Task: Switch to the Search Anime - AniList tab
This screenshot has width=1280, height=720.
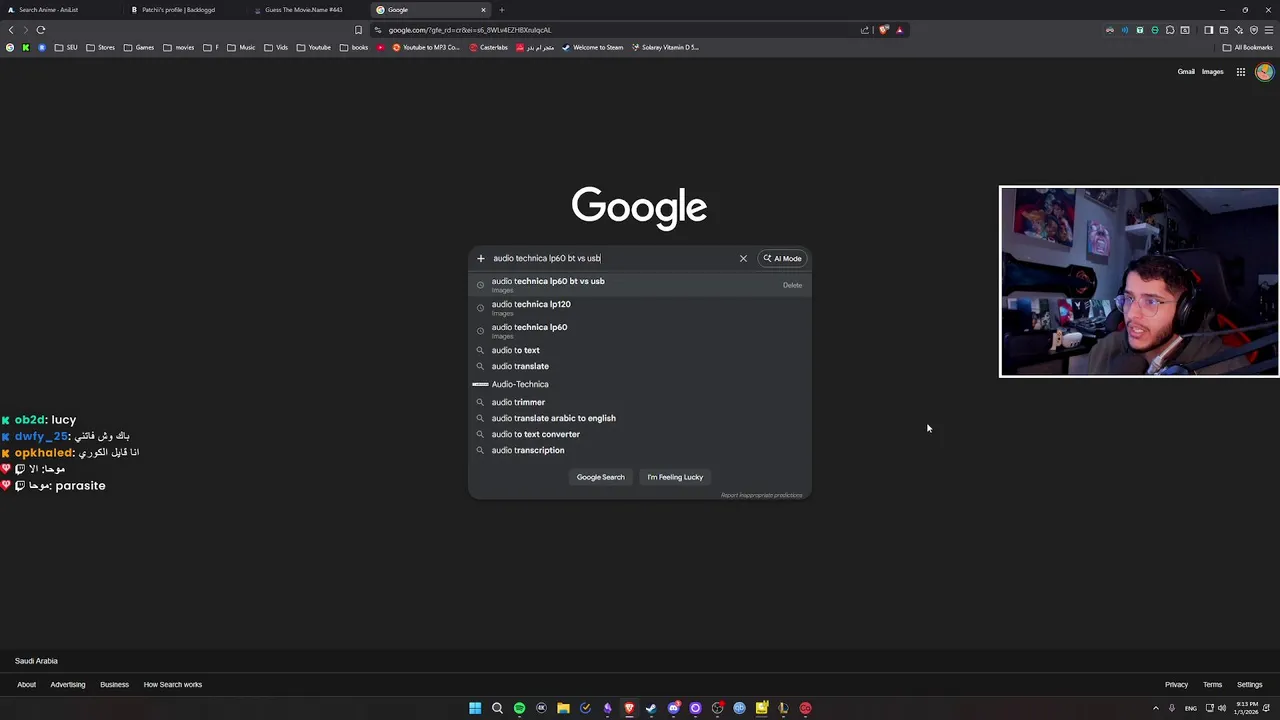Action: 62,10
